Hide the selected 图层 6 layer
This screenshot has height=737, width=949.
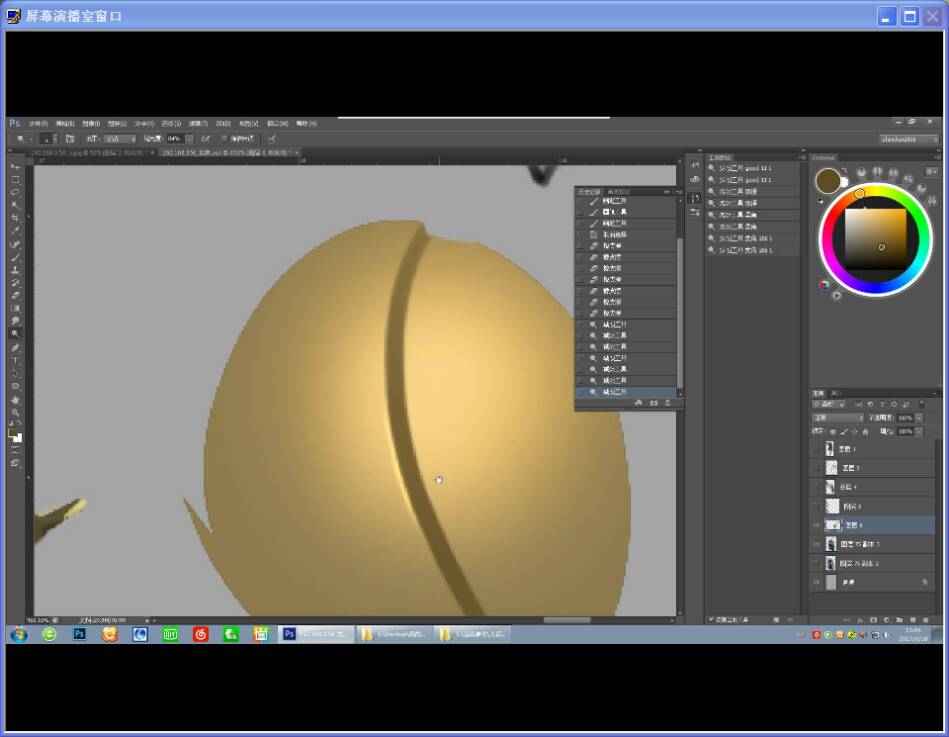click(x=816, y=525)
